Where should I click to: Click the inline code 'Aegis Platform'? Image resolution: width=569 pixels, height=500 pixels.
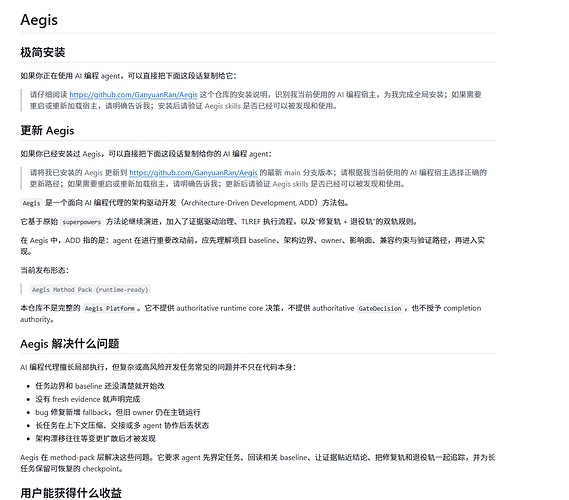pos(110,308)
